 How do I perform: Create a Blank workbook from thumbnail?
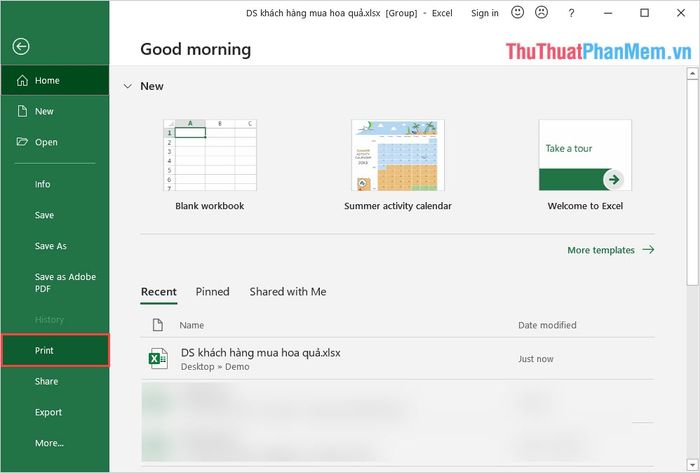coord(210,155)
